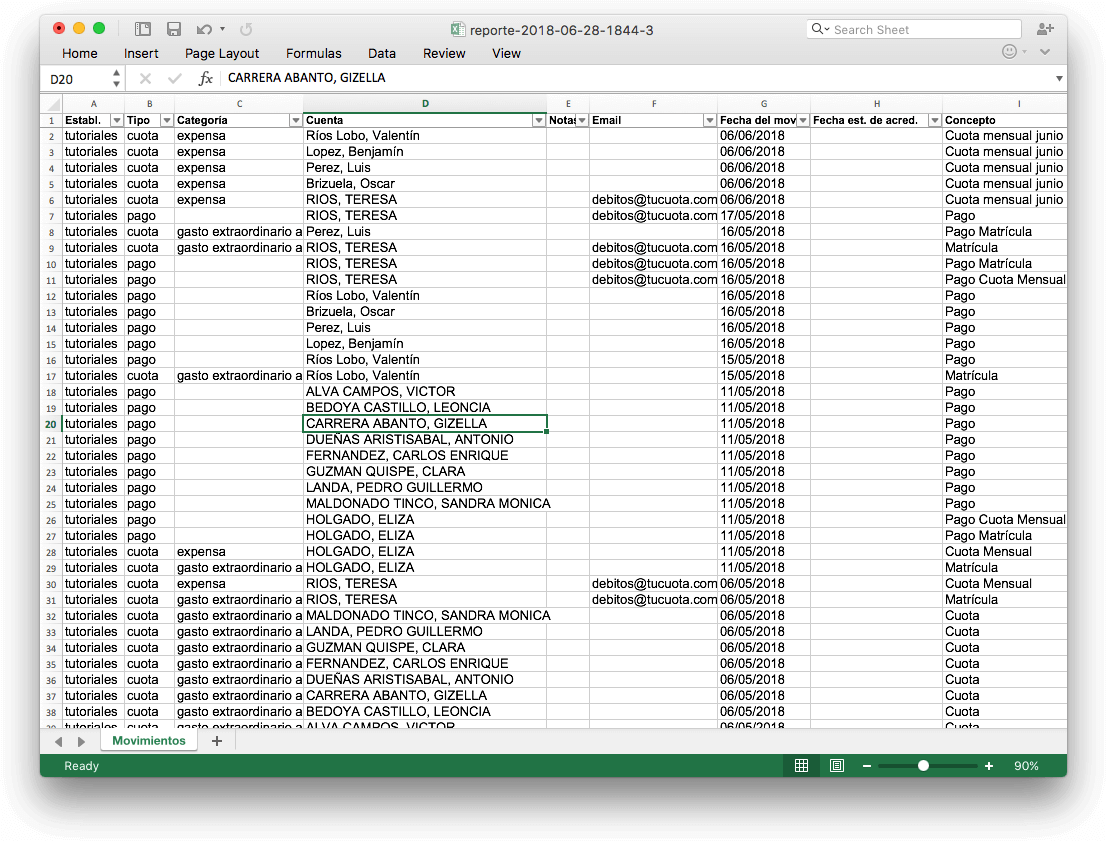Open the undo history dropdown arrow

(x=222, y=29)
